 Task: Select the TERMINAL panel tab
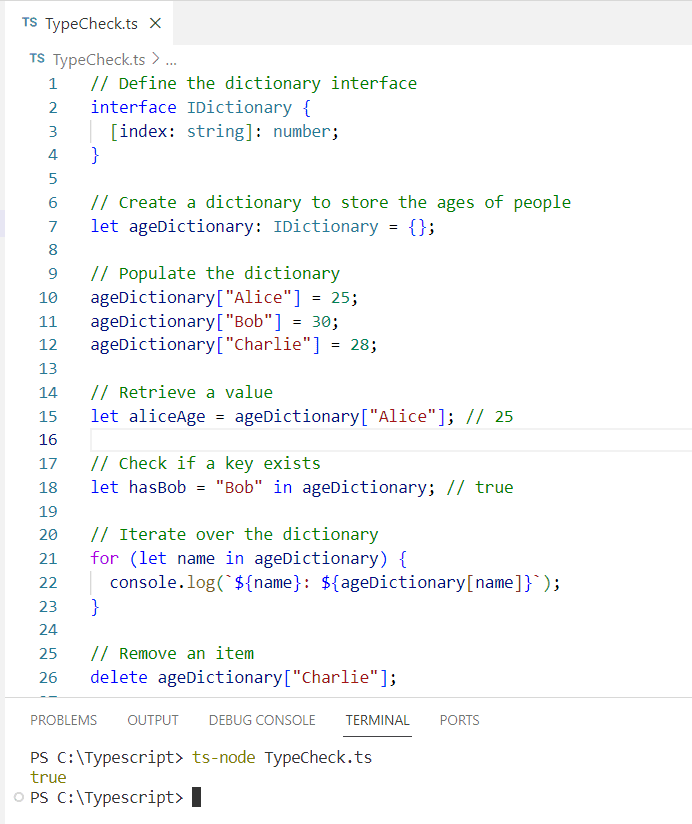[x=377, y=720]
